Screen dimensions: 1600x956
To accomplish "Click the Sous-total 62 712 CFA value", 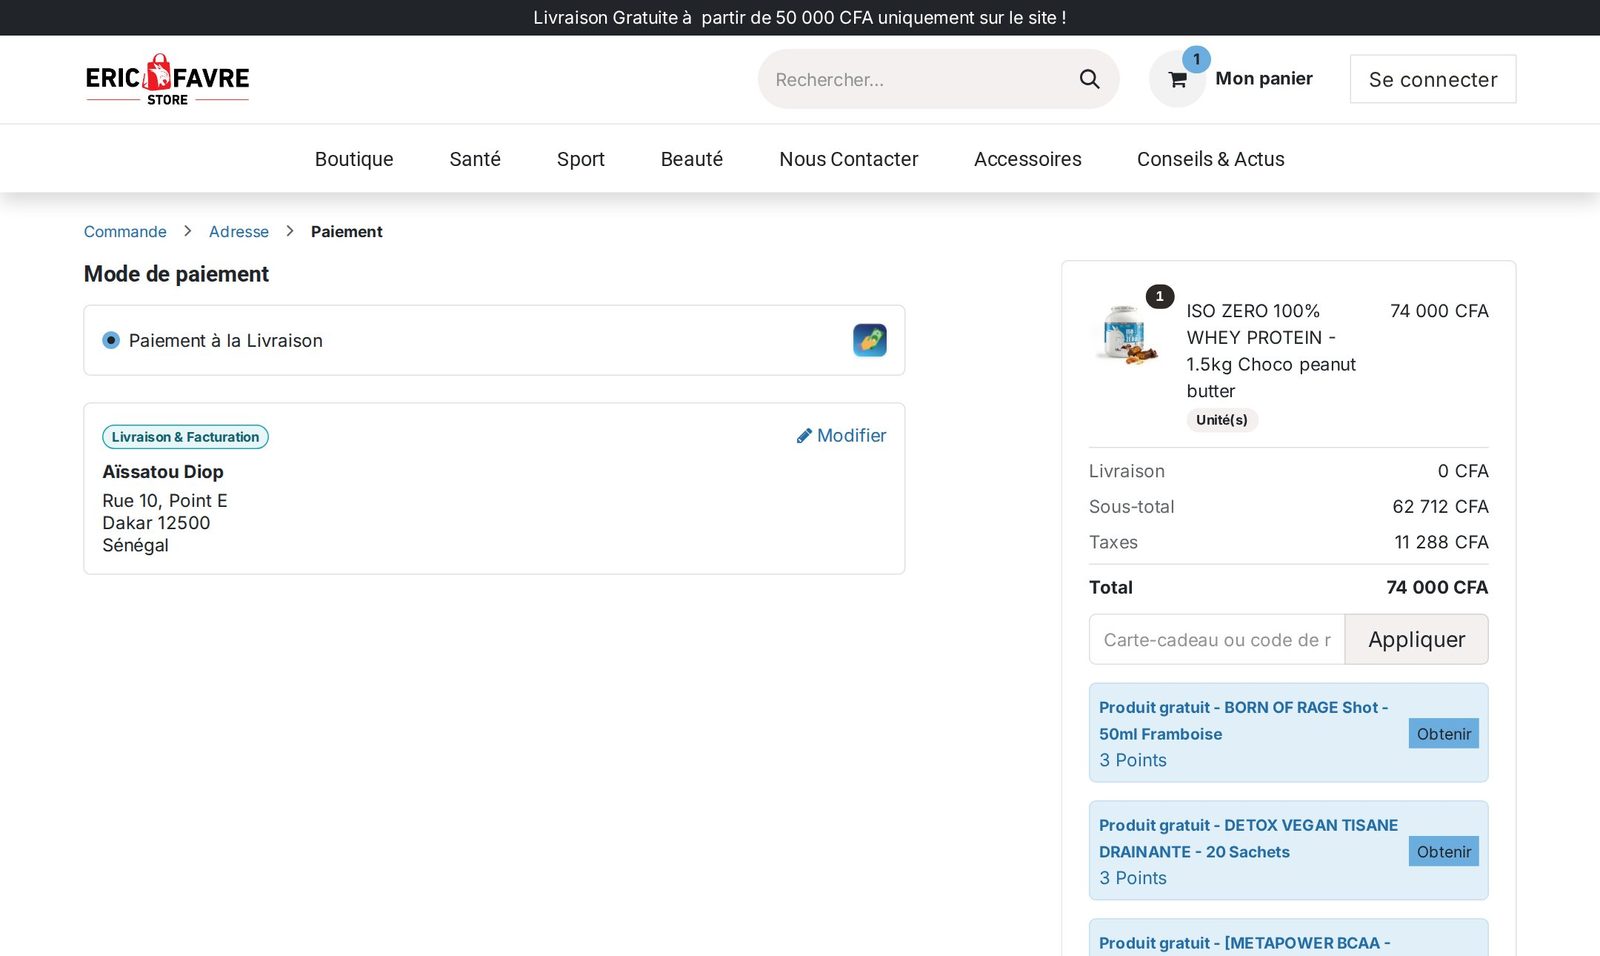I will [x=1440, y=507].
